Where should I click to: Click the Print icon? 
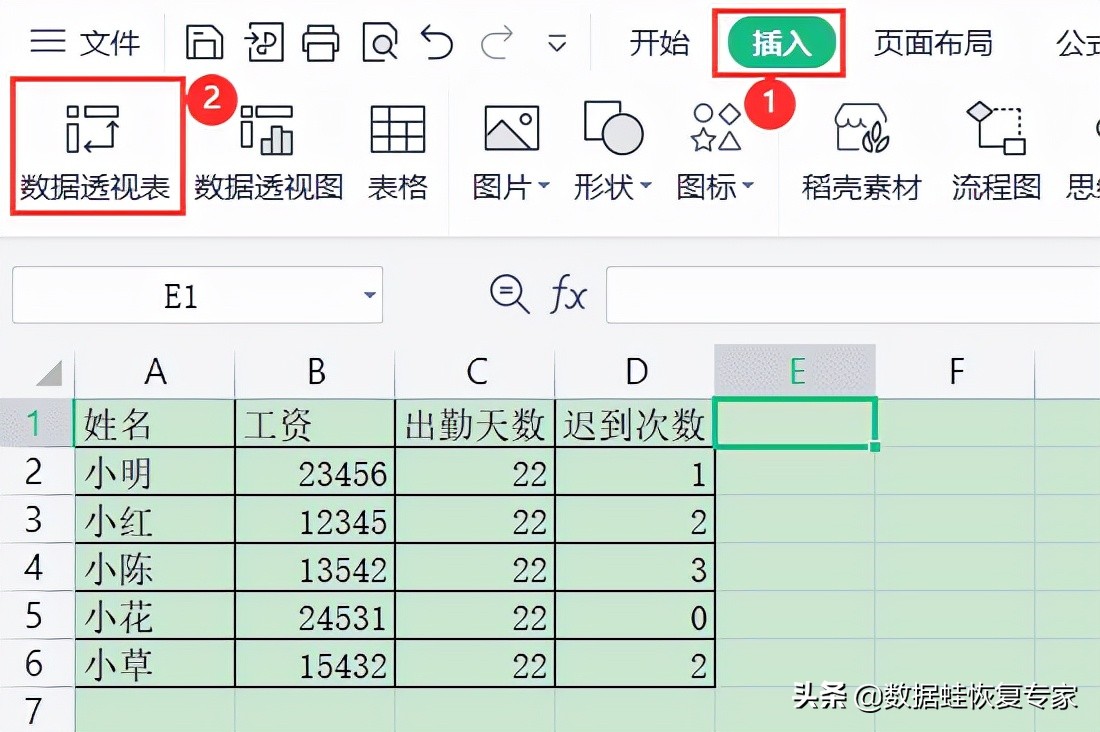[x=321, y=42]
